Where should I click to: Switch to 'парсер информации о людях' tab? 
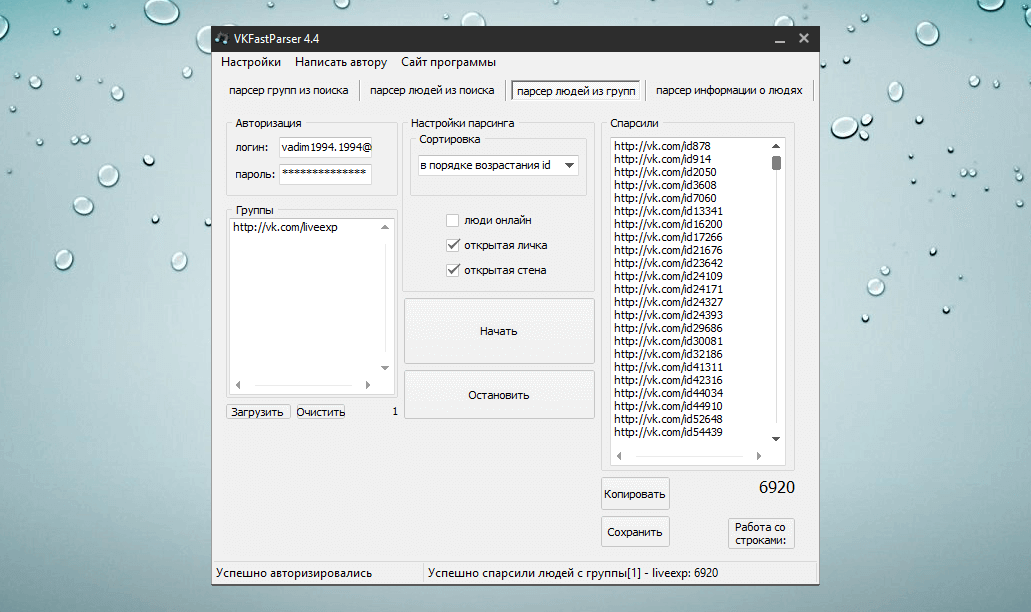point(728,90)
